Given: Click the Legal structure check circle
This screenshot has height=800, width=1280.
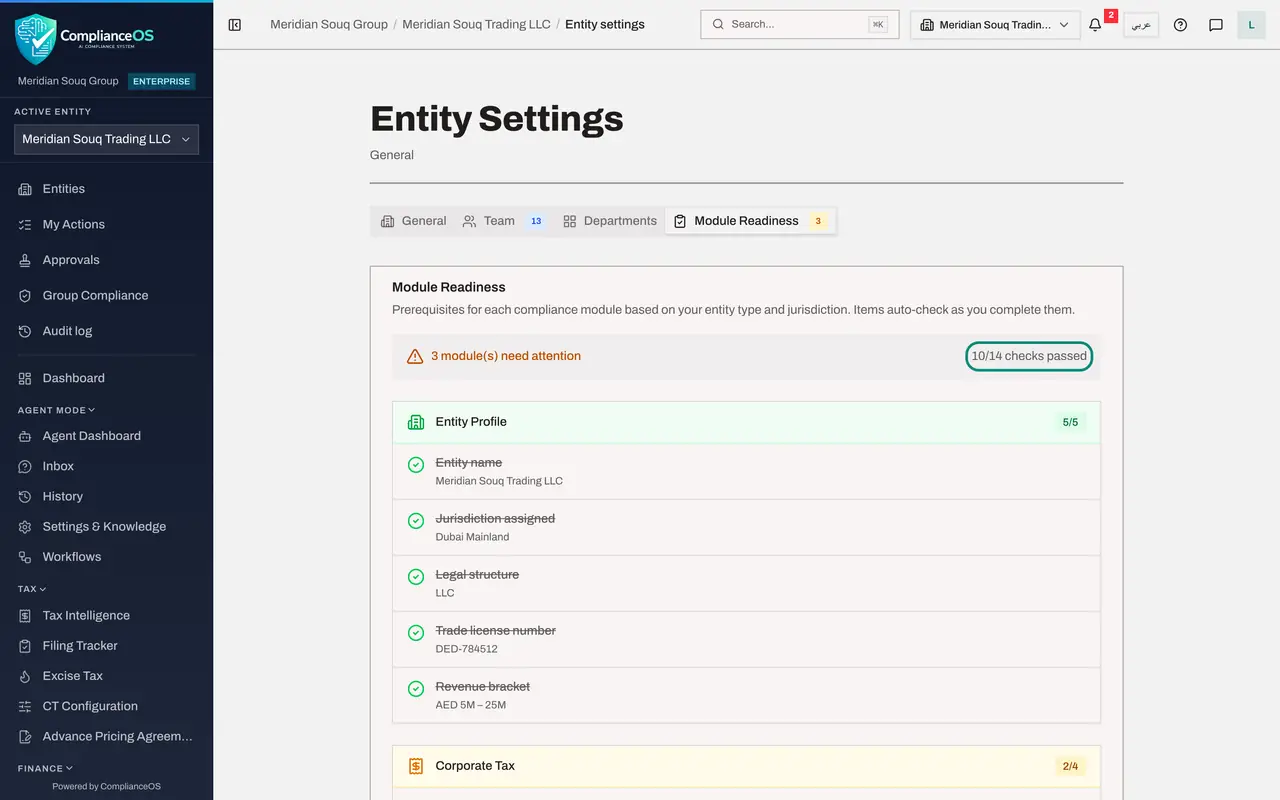Looking at the screenshot, I should (x=416, y=577).
